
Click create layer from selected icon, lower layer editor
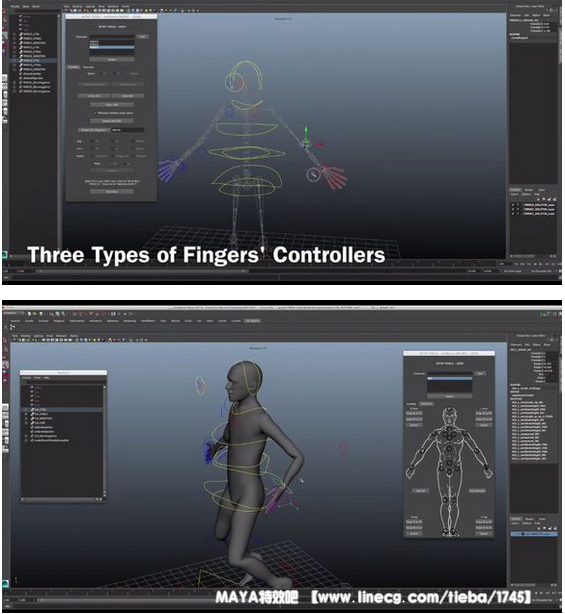pyautogui.click(x=554, y=528)
